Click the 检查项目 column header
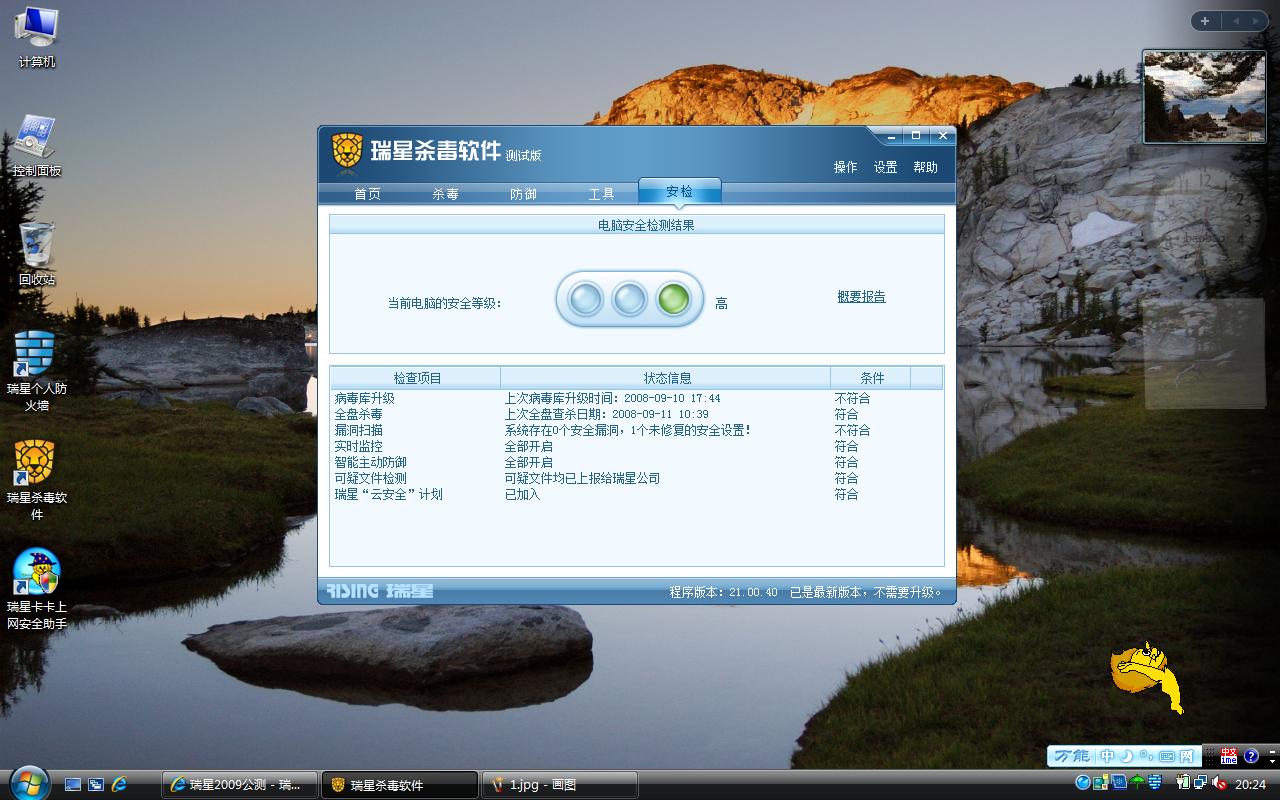The width and height of the screenshot is (1280, 800). click(x=416, y=378)
